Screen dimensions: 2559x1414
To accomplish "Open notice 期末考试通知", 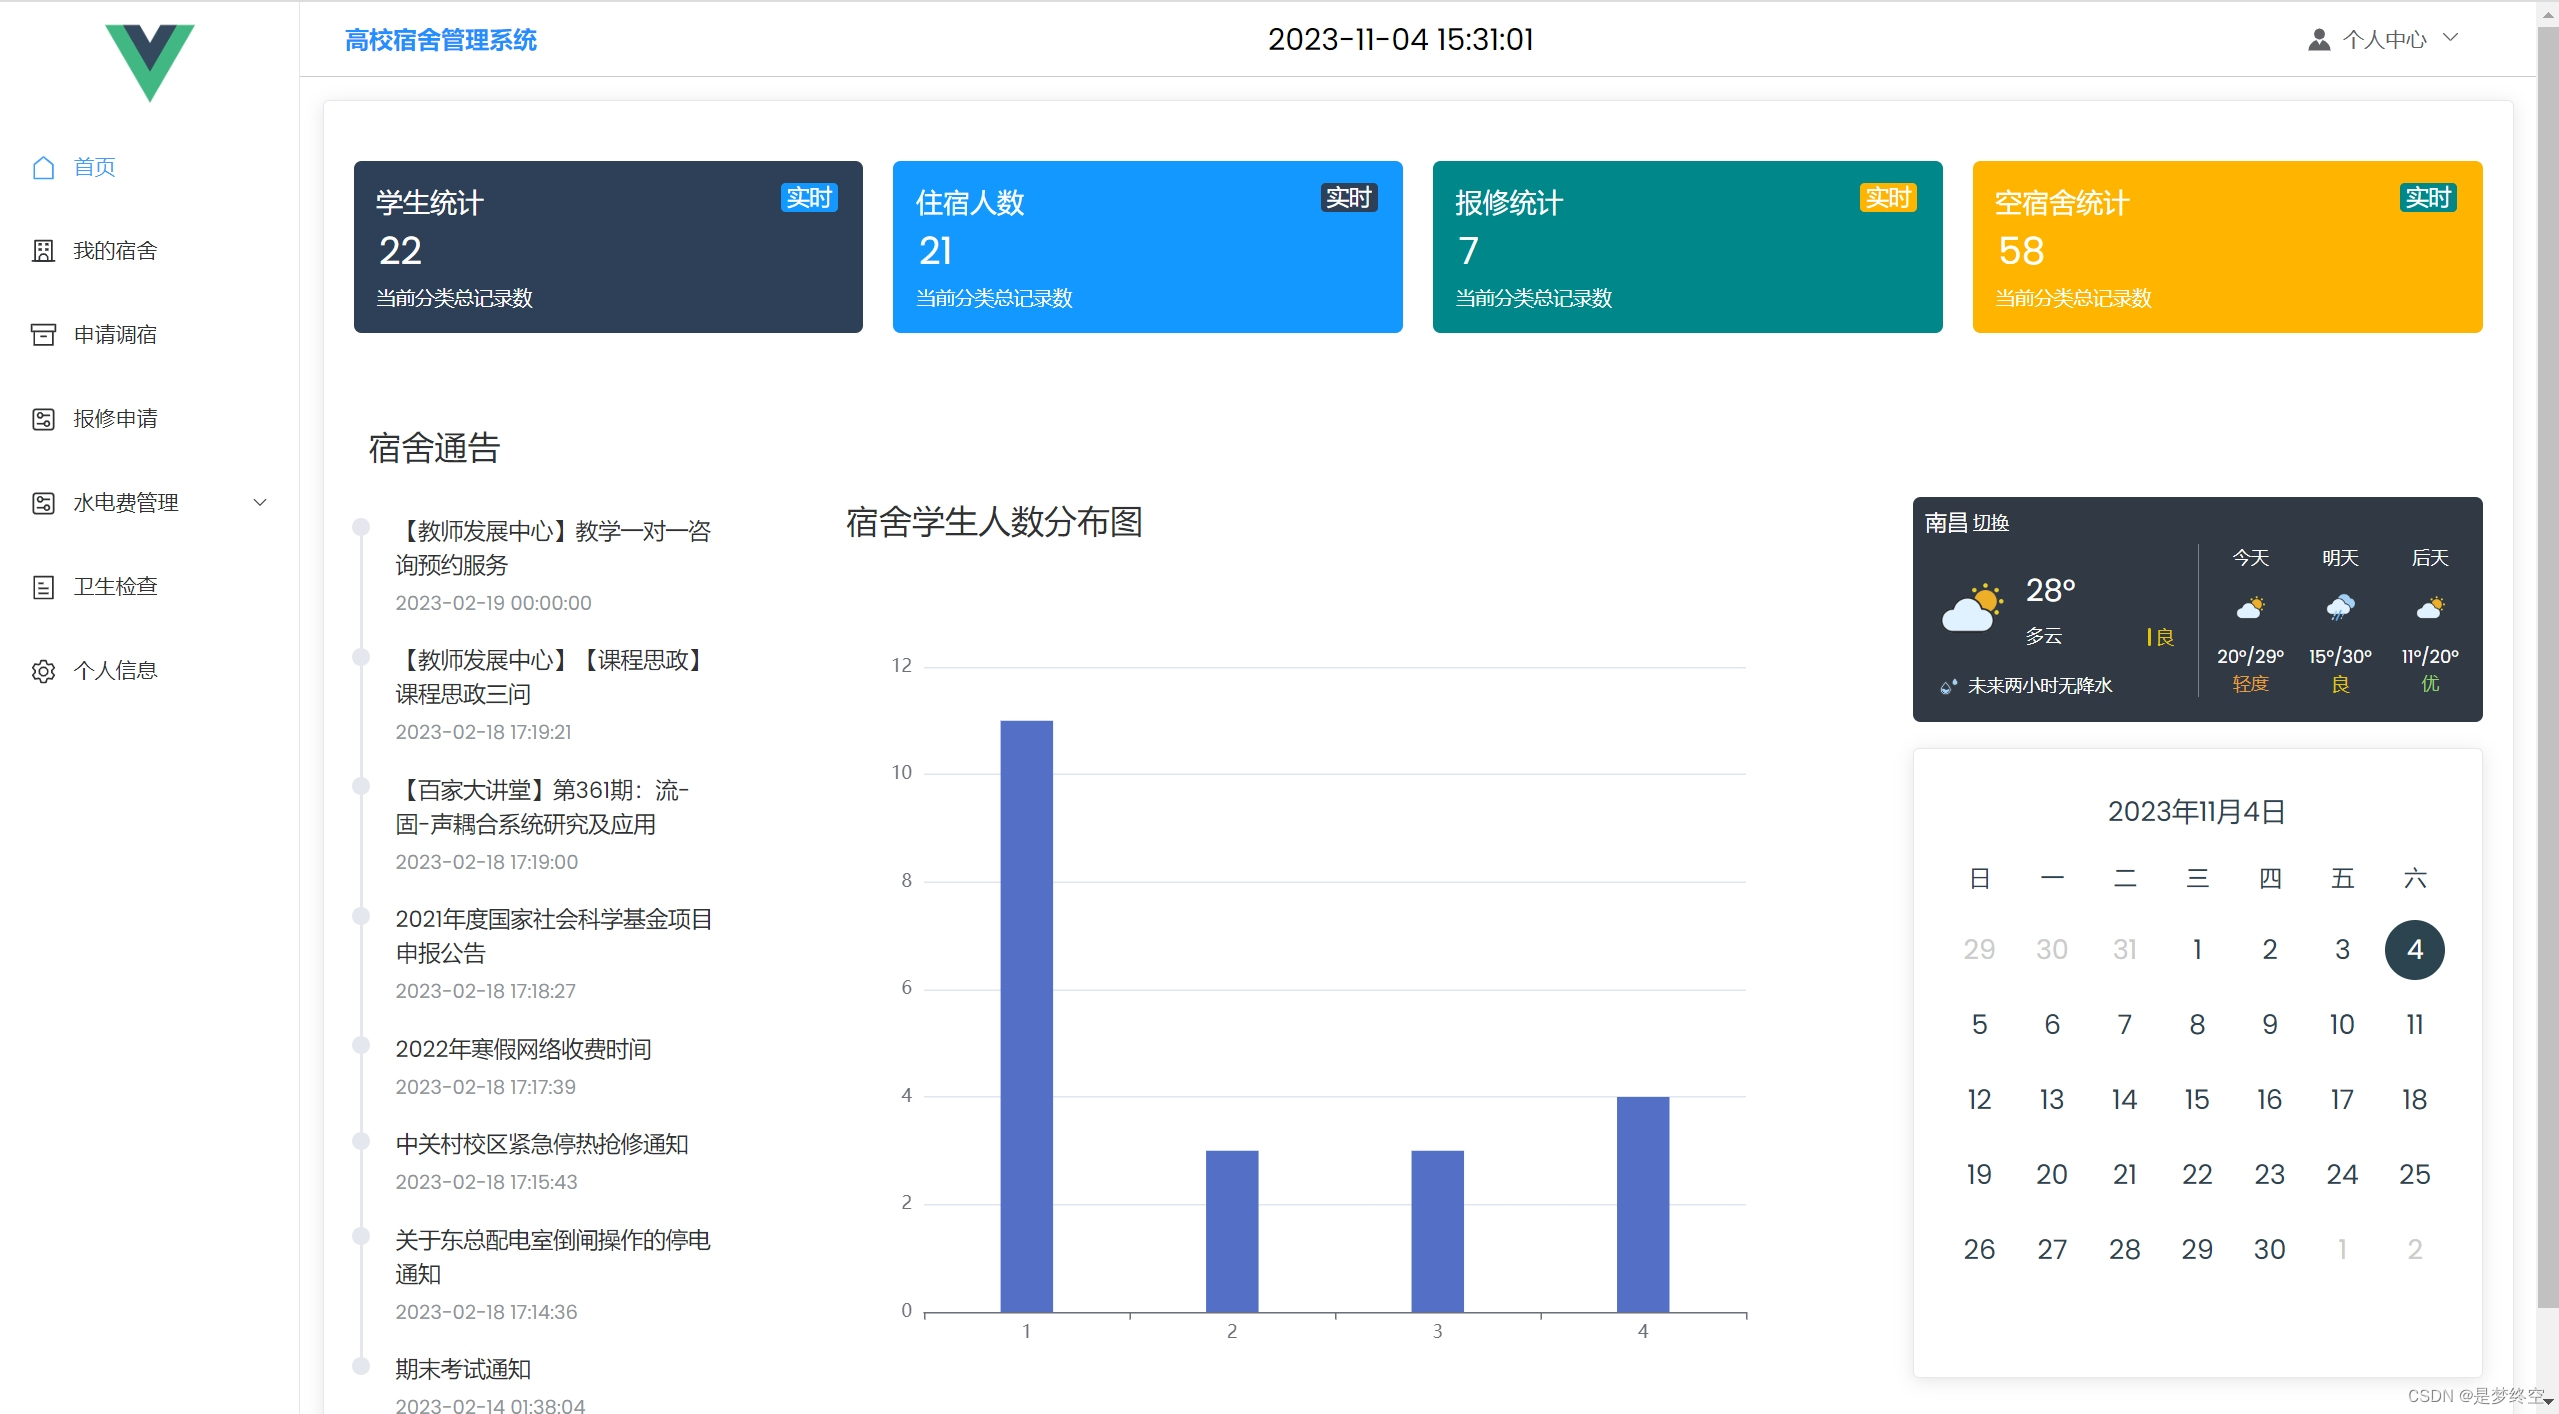I will coord(464,1369).
